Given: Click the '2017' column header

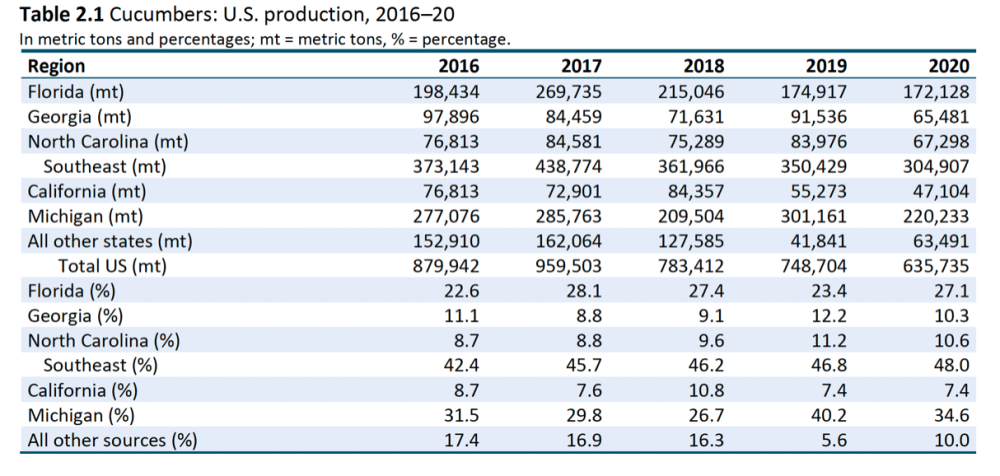Looking at the screenshot, I should coord(581,66).
